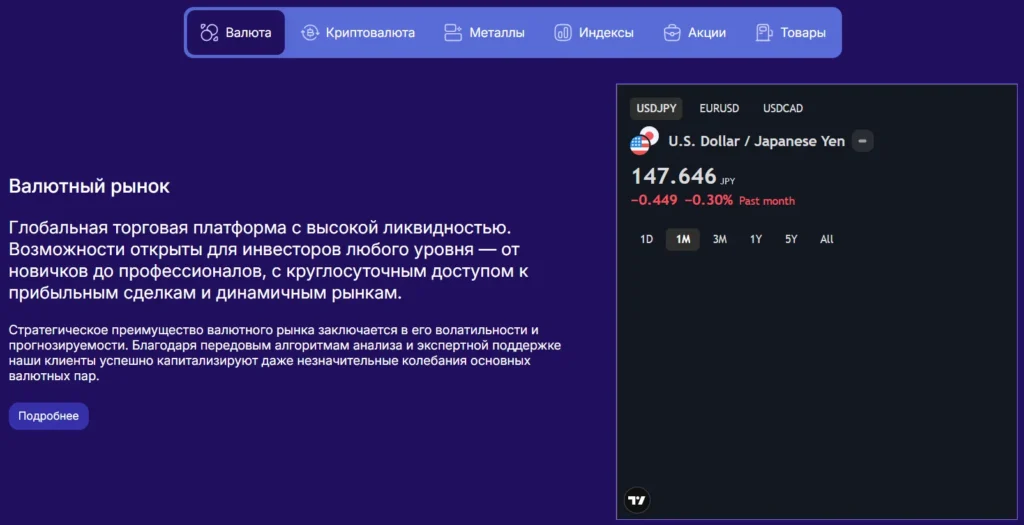
Task: Set chart range to 1Y
Action: [756, 239]
